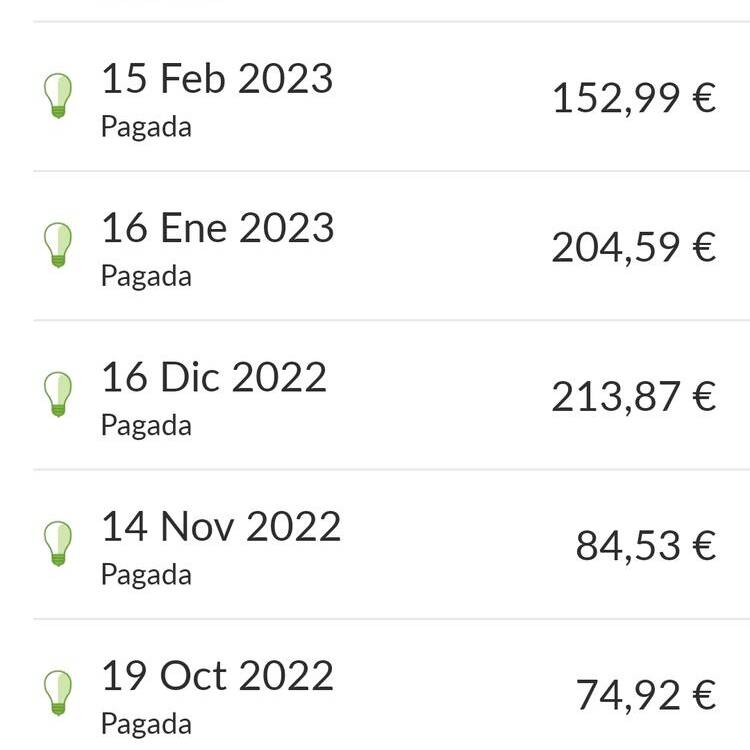The image size is (750, 750).
Task: Tap the lightbulb icon for 16 Ene 2023
Action: point(58,245)
